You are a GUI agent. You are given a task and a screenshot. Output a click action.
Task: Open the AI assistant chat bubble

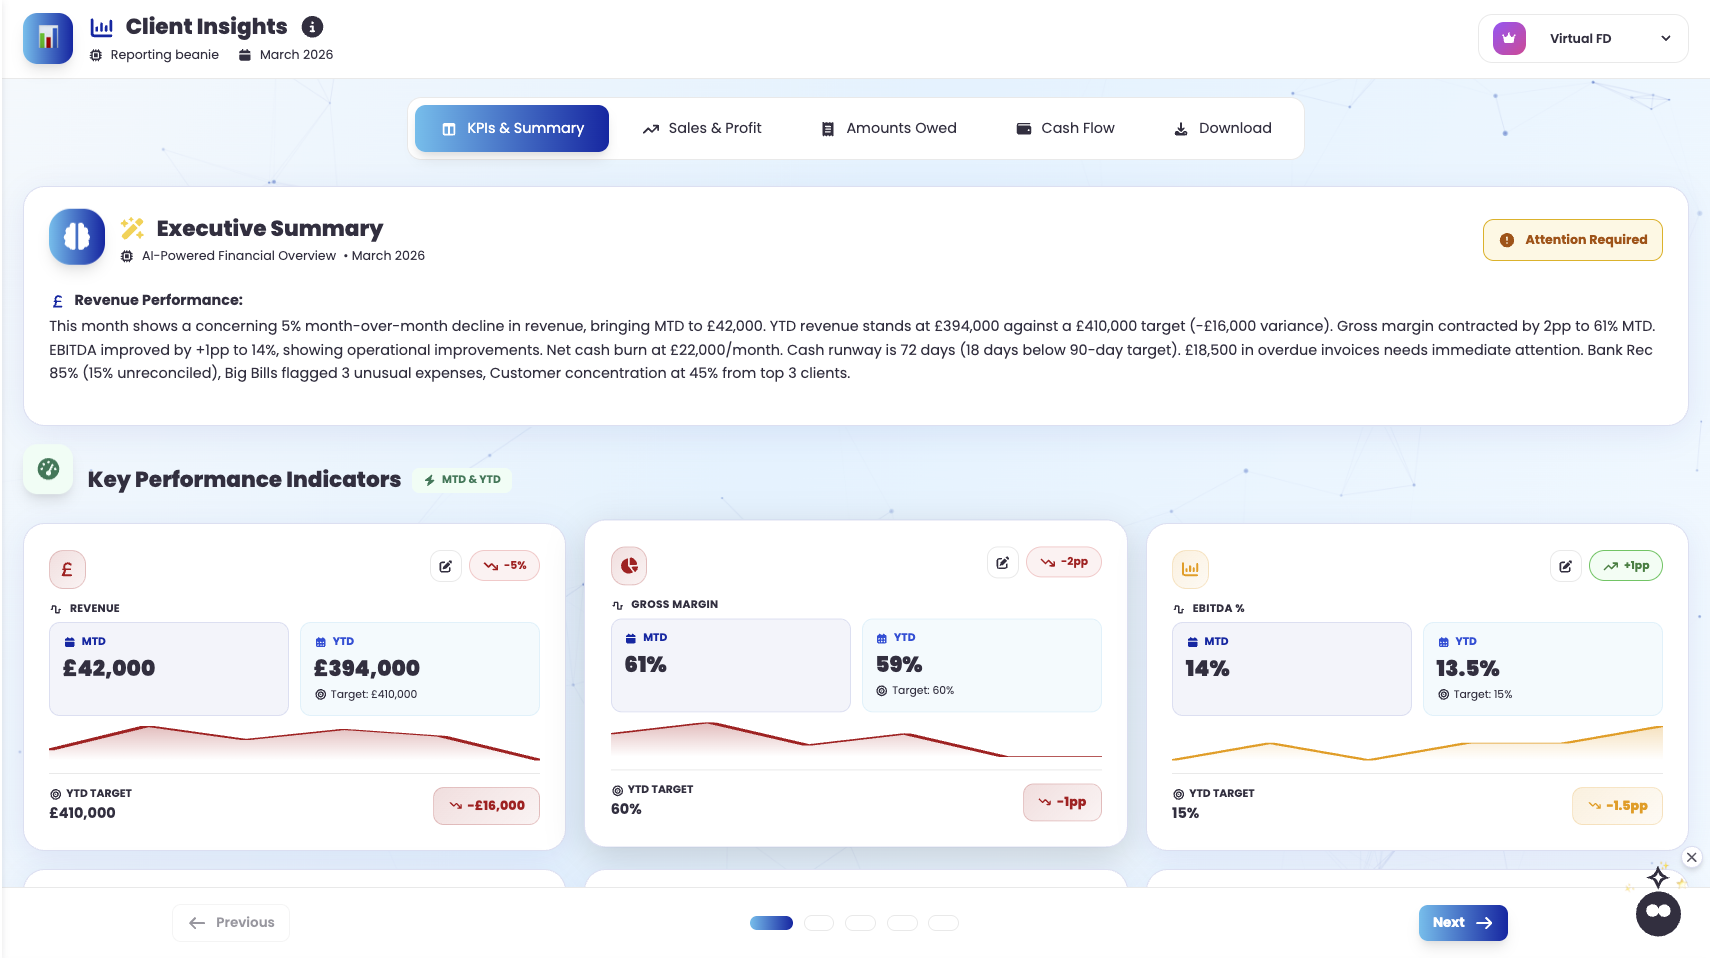(x=1658, y=913)
